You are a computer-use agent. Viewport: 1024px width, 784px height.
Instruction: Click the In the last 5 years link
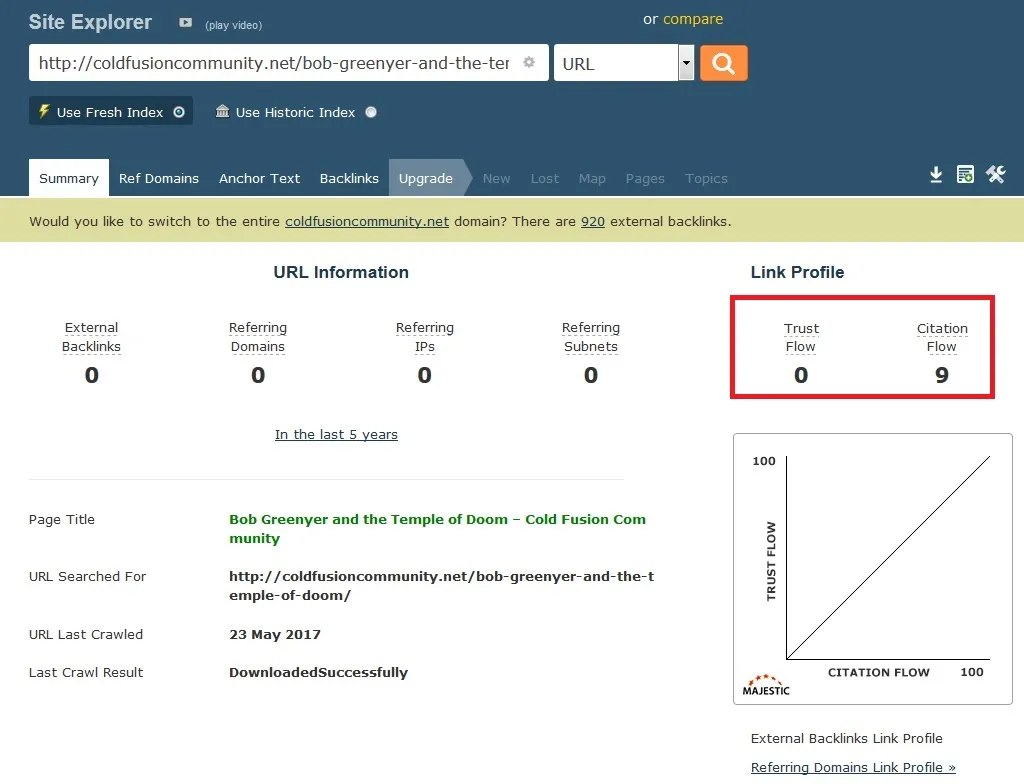click(x=336, y=434)
